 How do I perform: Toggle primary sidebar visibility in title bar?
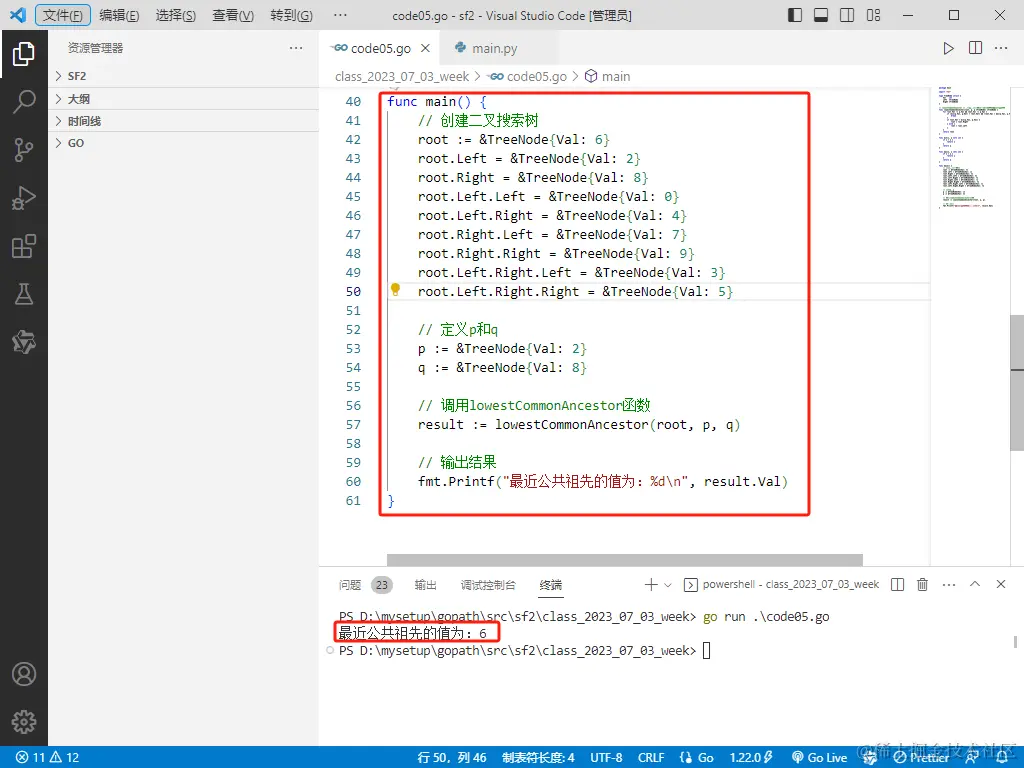point(795,15)
